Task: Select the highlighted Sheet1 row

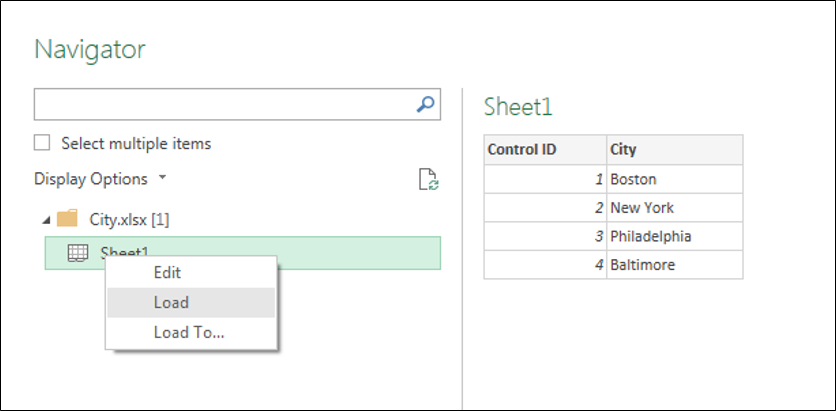Action: pyautogui.click(x=243, y=253)
